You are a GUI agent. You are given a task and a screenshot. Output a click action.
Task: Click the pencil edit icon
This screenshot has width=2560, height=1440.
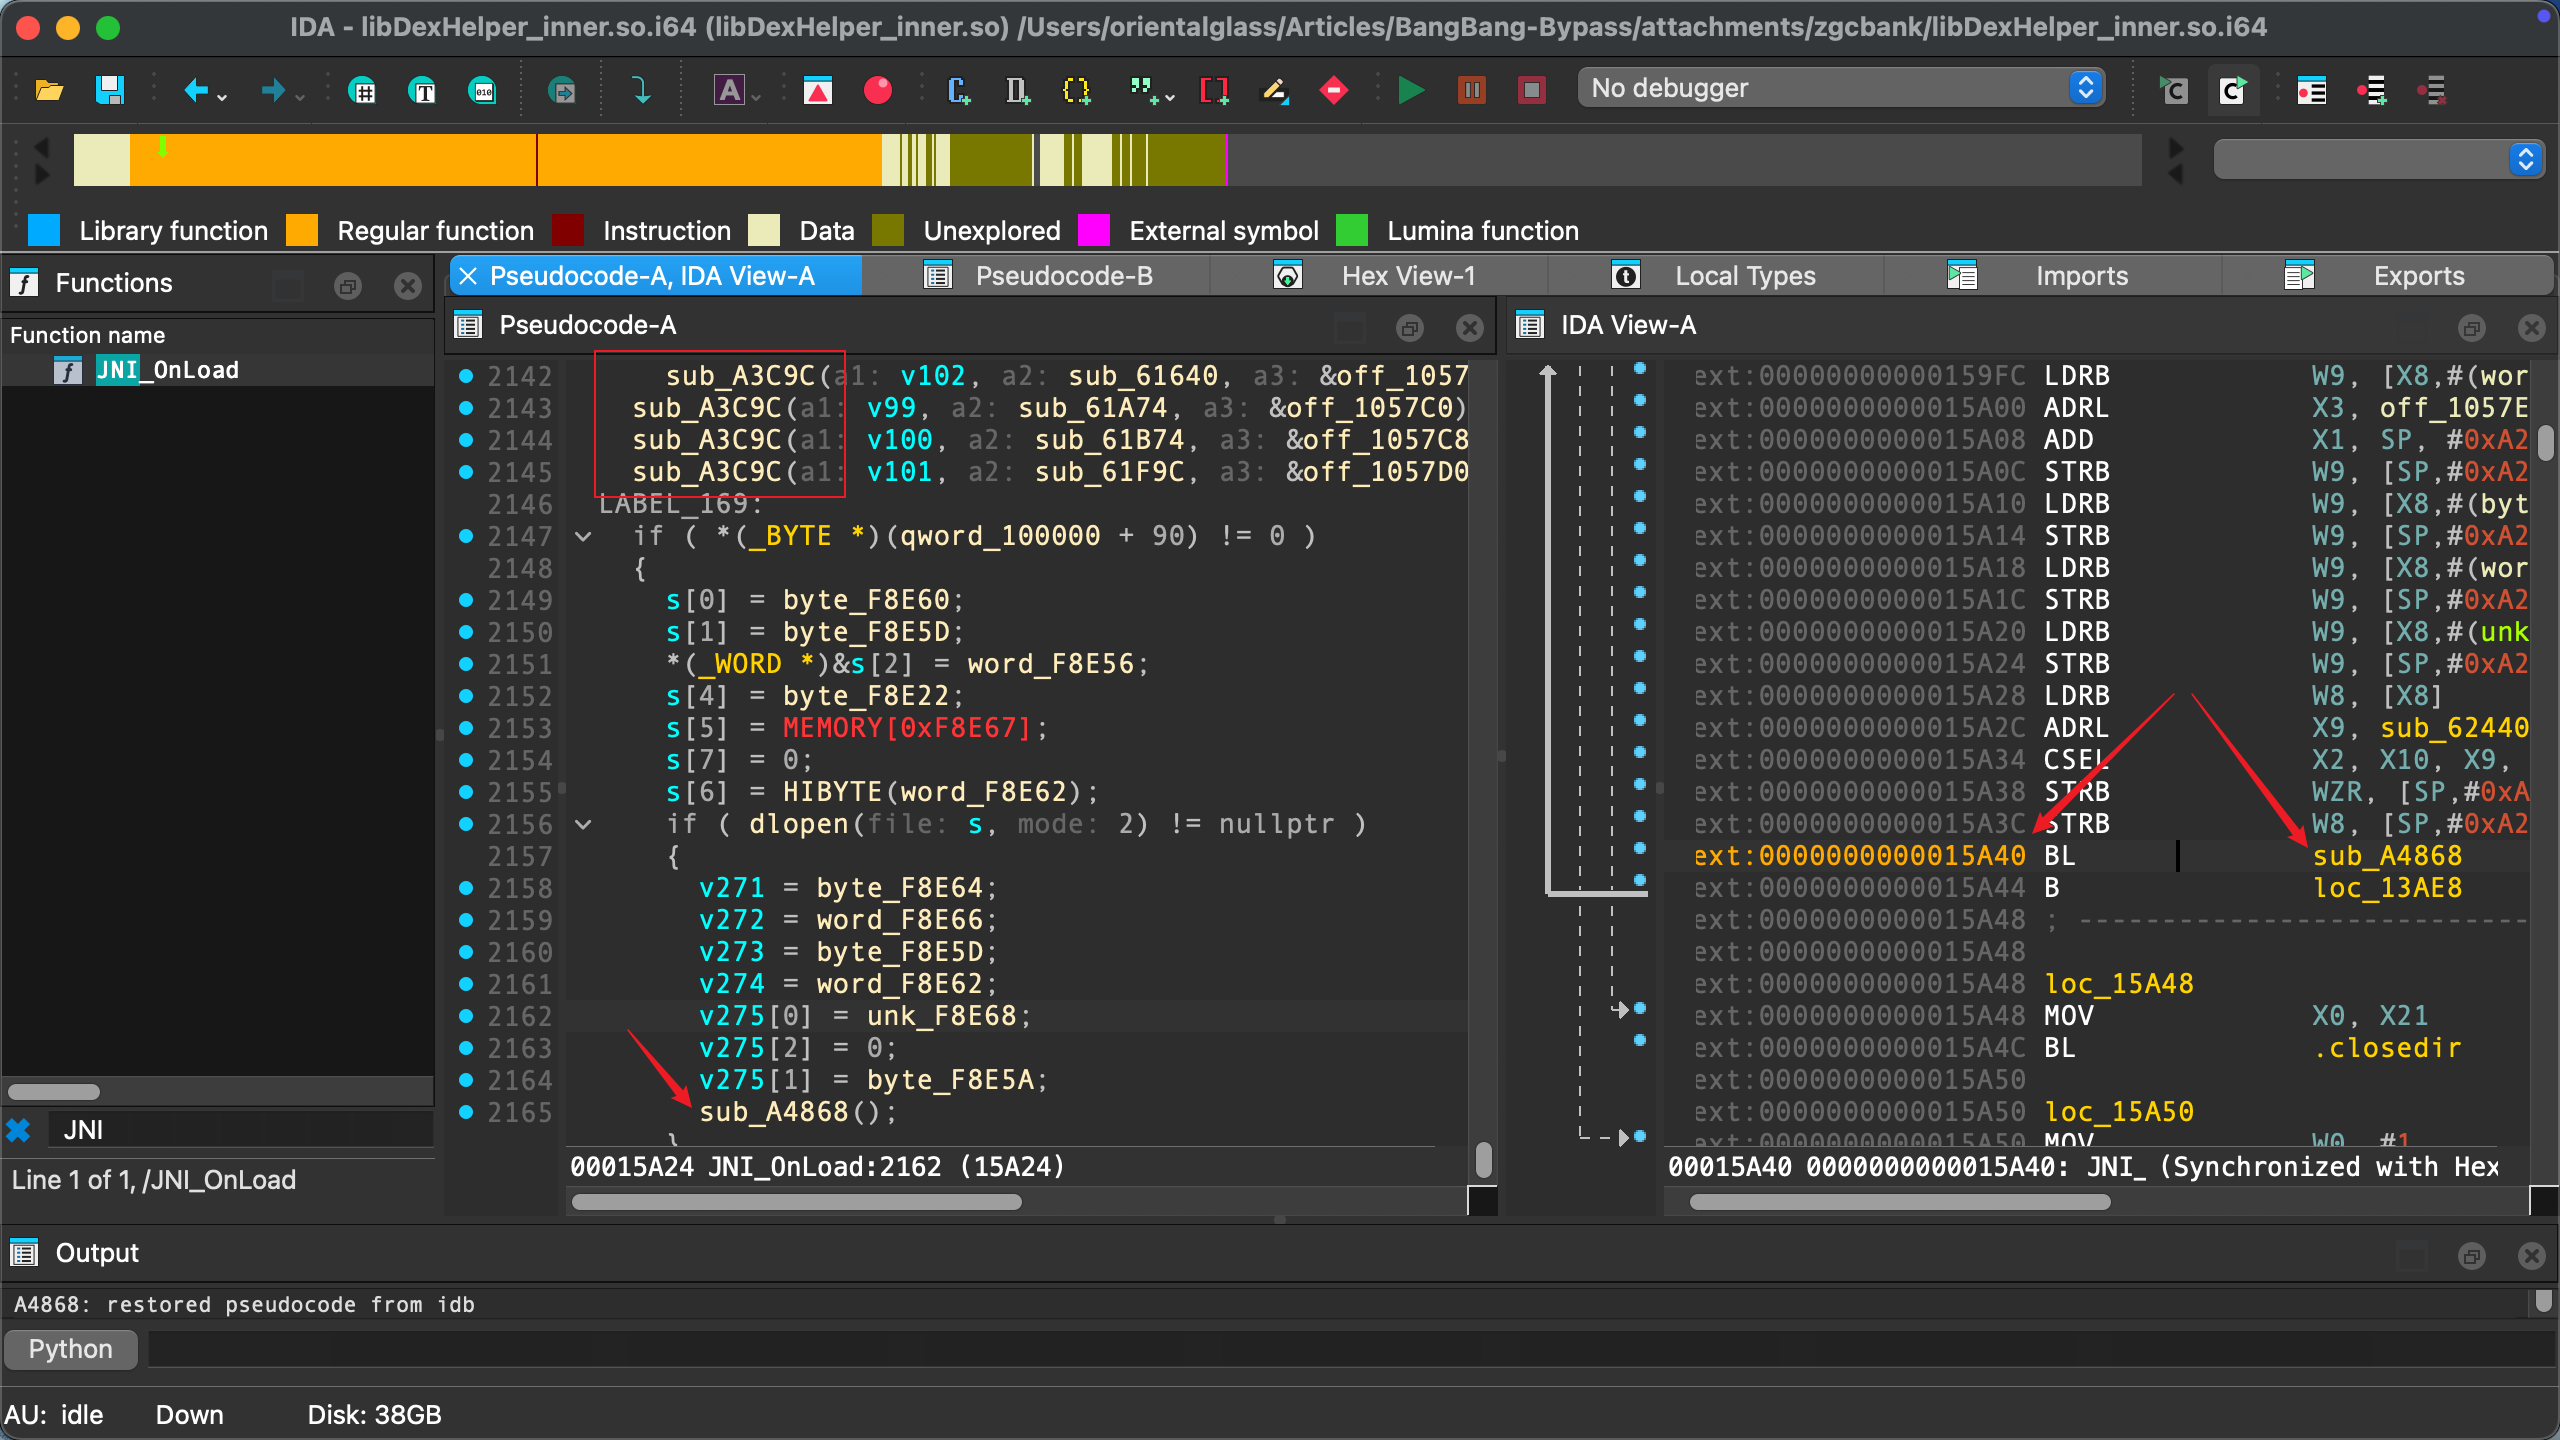point(1274,91)
